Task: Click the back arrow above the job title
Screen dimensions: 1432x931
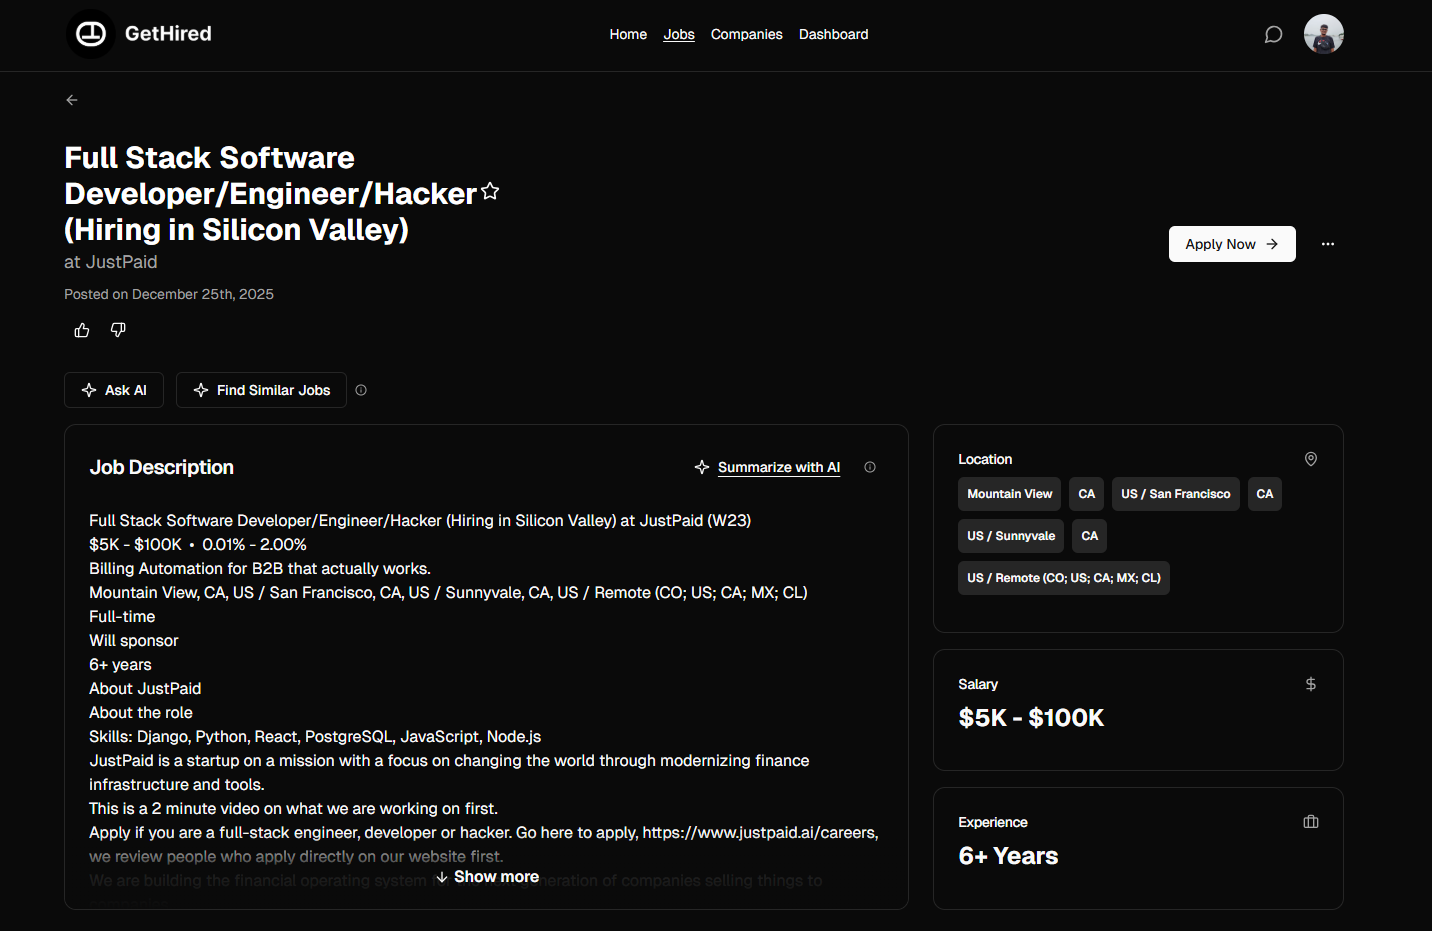Action: pos(71,99)
